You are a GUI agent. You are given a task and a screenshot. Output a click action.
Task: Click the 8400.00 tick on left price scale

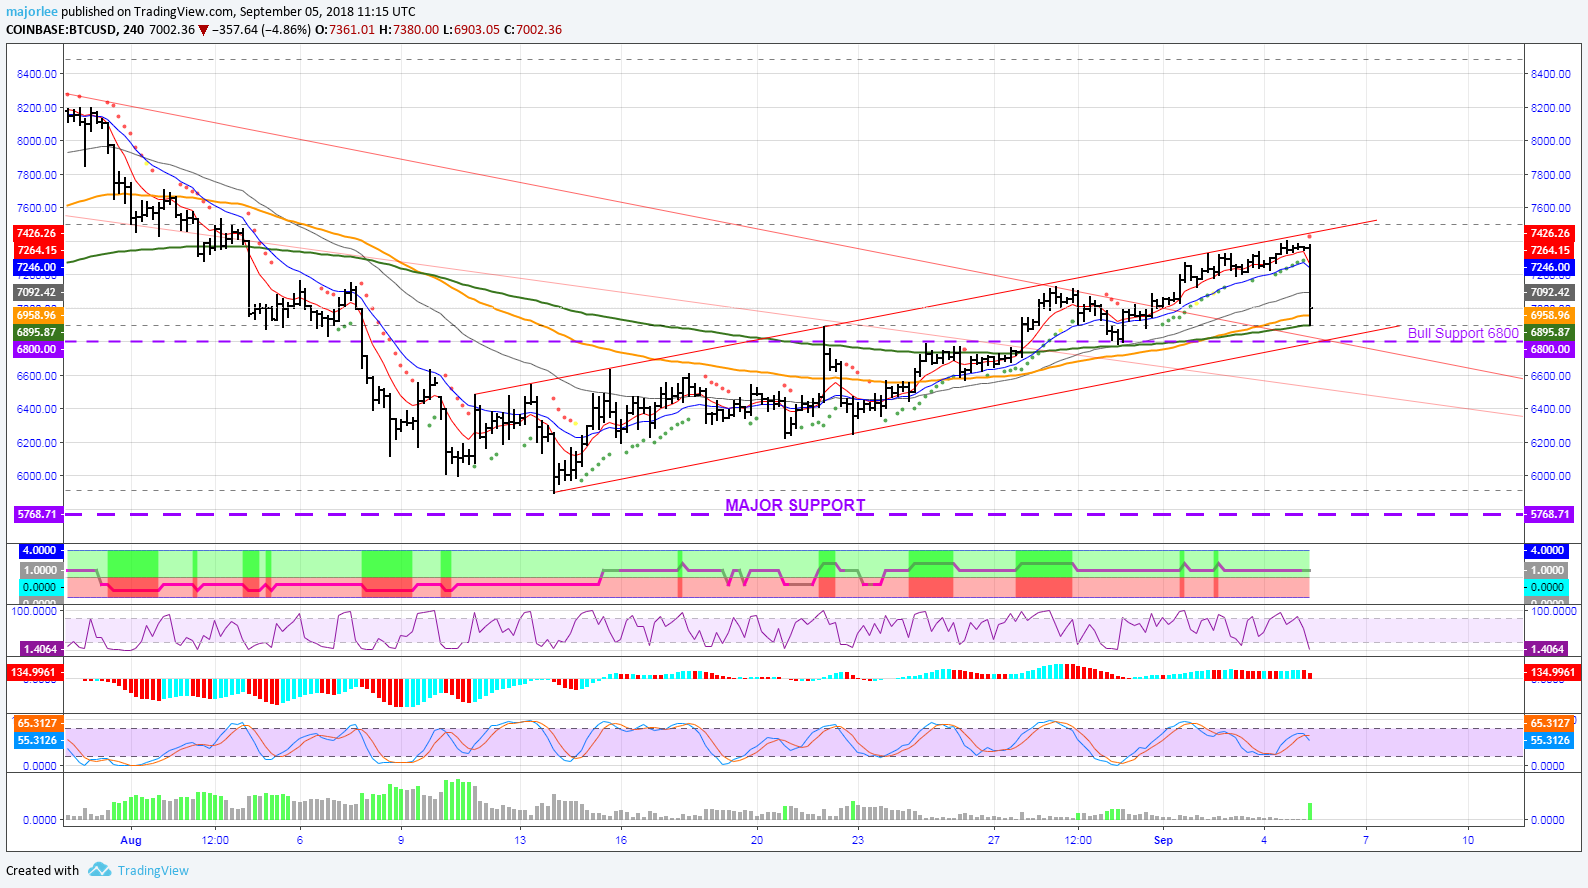(37, 74)
